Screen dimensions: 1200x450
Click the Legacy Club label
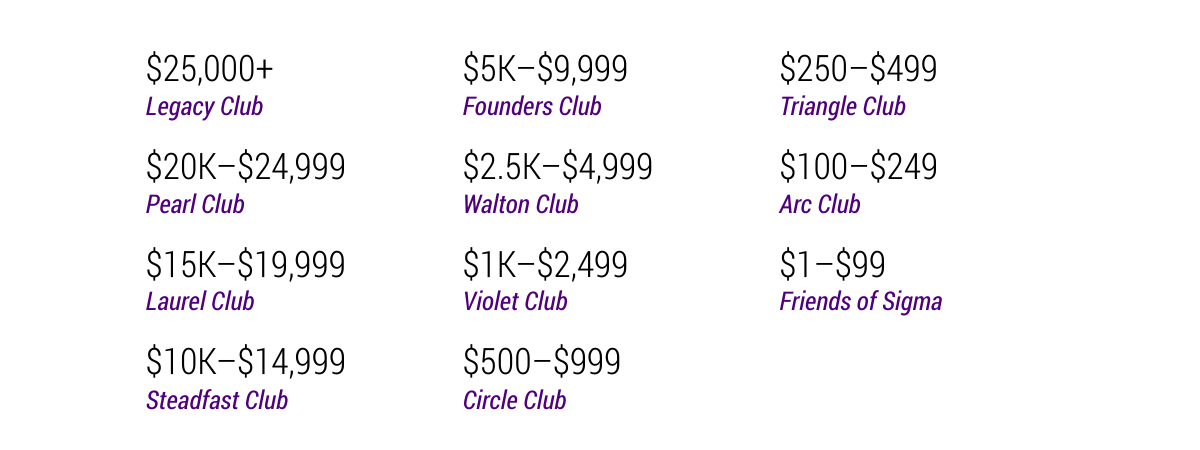[204, 107]
